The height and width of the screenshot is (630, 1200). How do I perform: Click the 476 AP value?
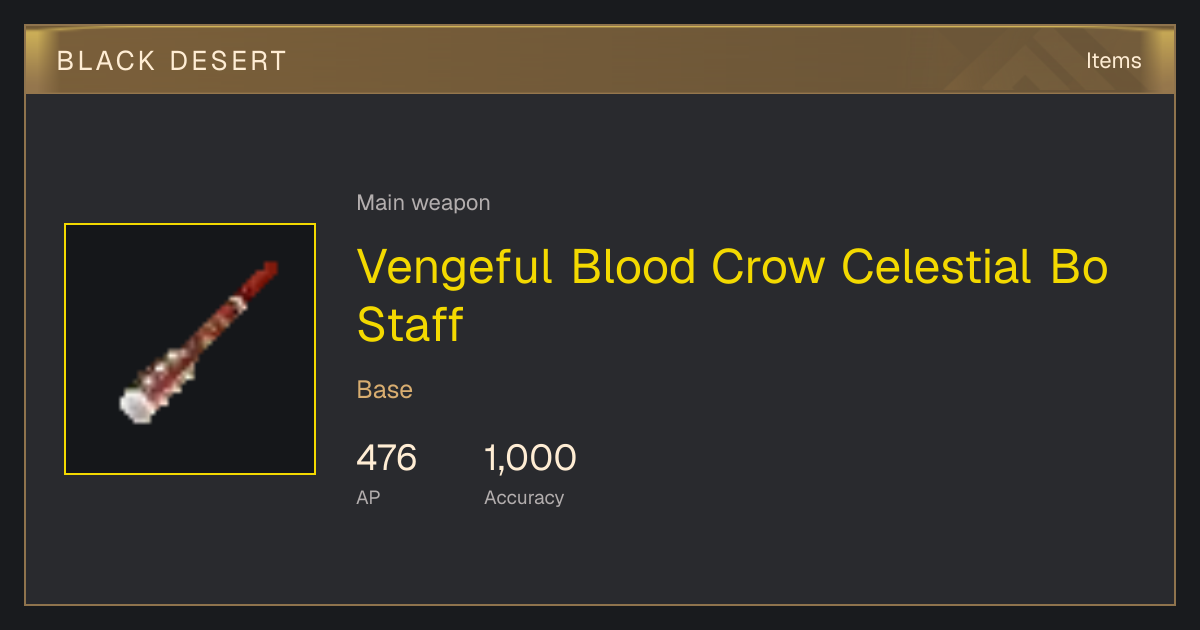click(386, 458)
